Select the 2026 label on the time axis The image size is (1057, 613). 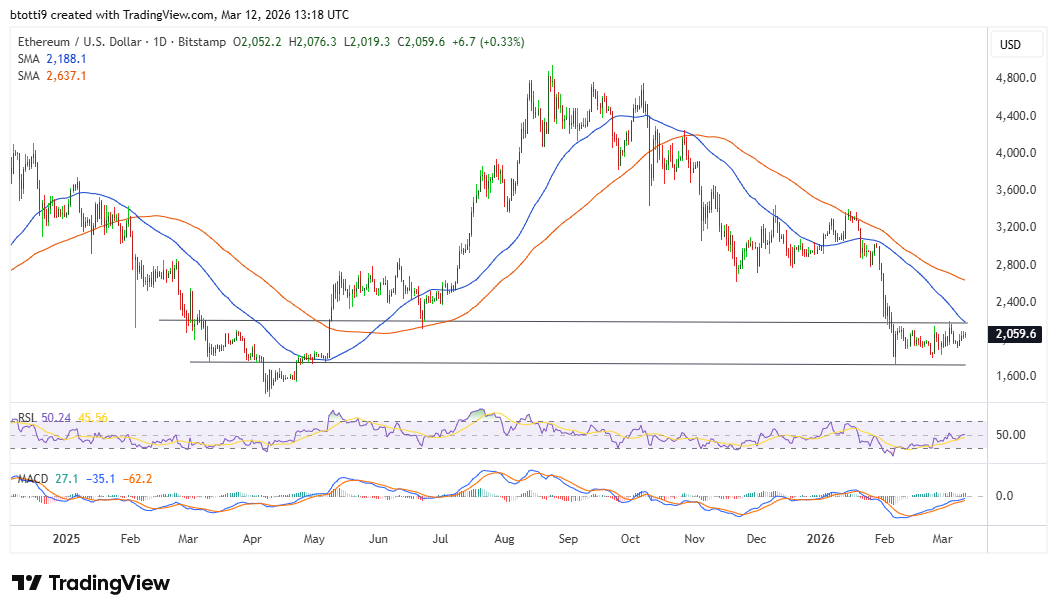coord(820,539)
